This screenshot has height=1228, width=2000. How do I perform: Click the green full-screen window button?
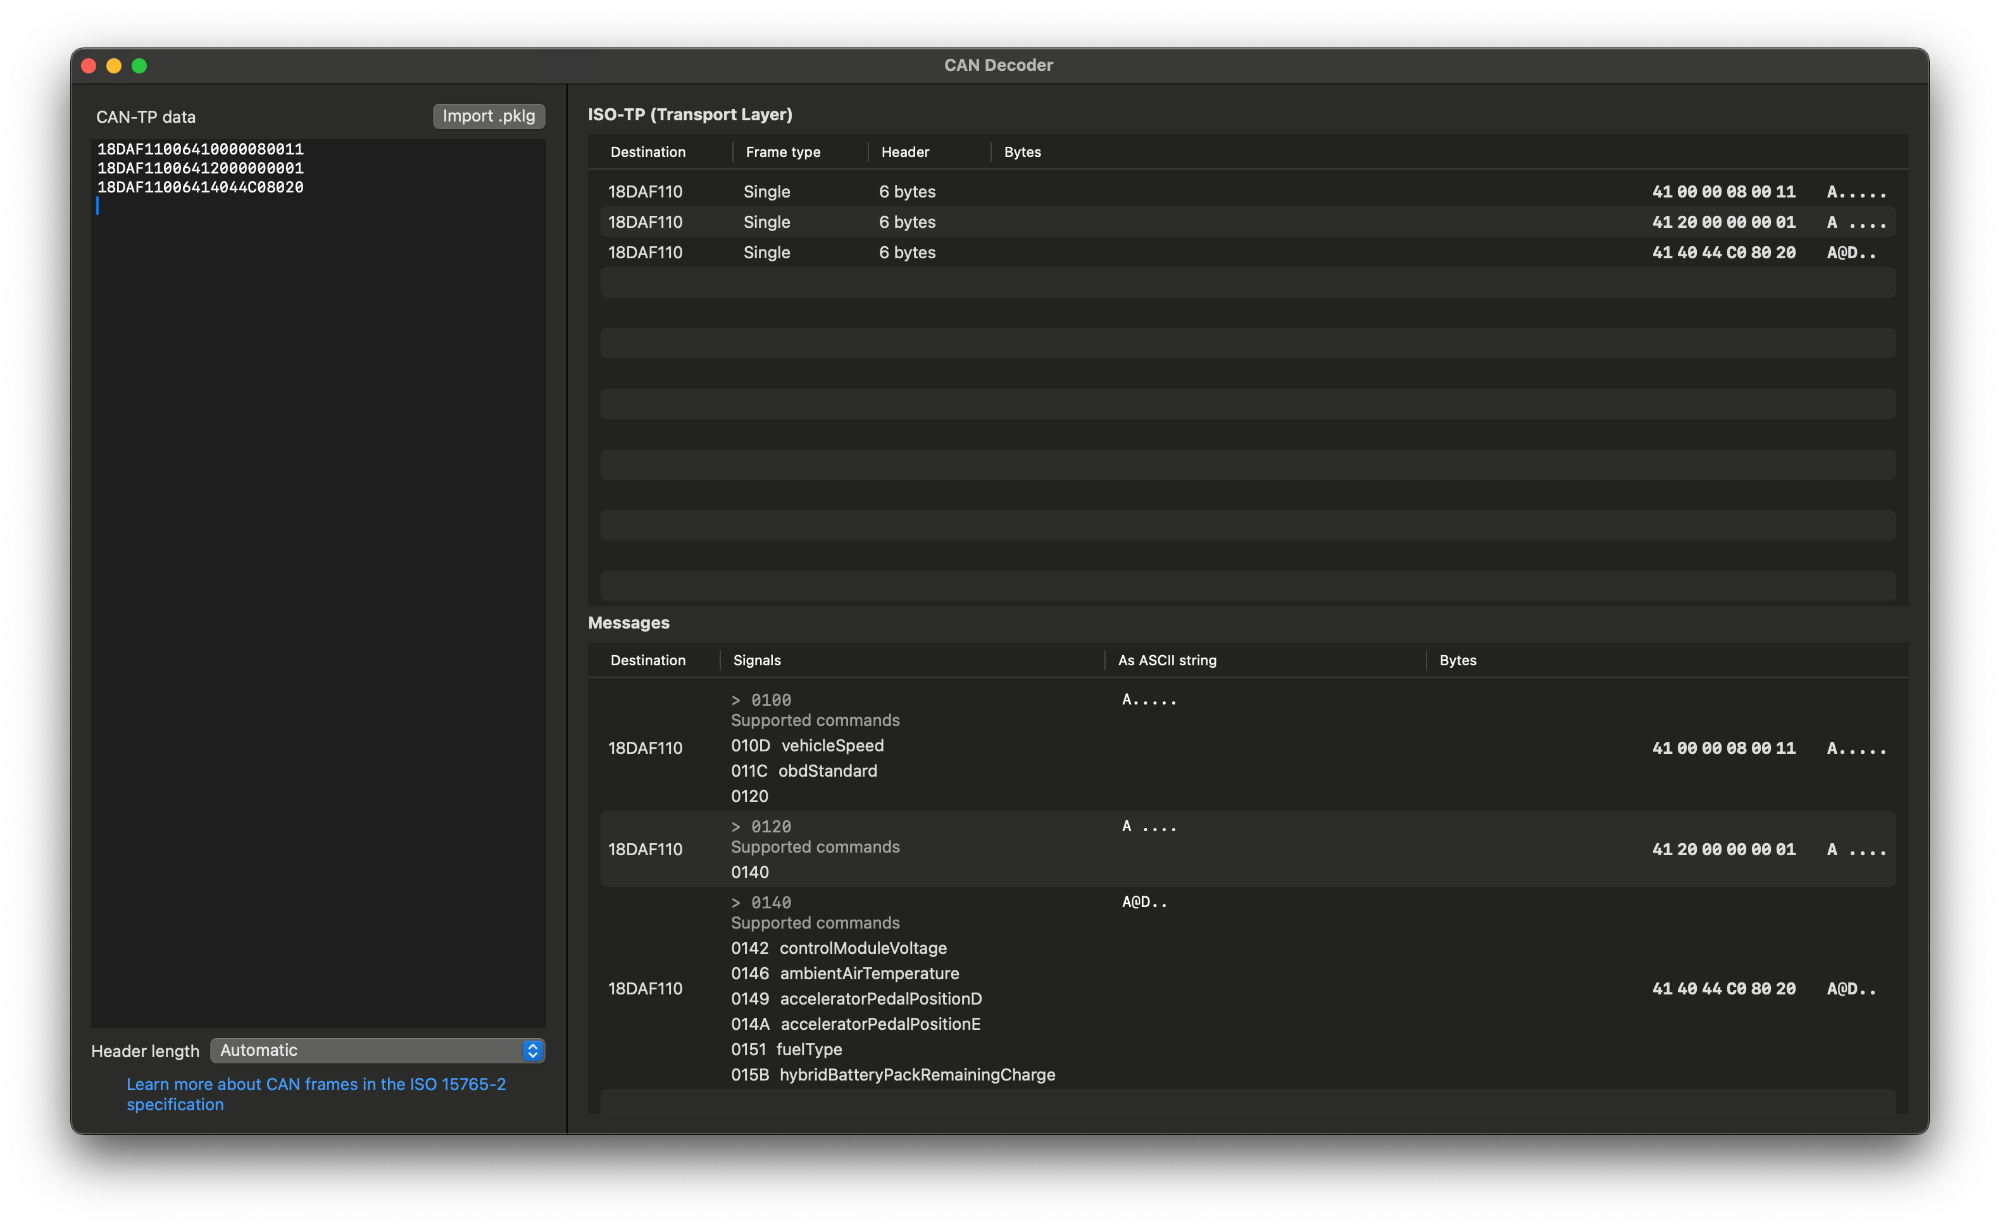tap(140, 66)
